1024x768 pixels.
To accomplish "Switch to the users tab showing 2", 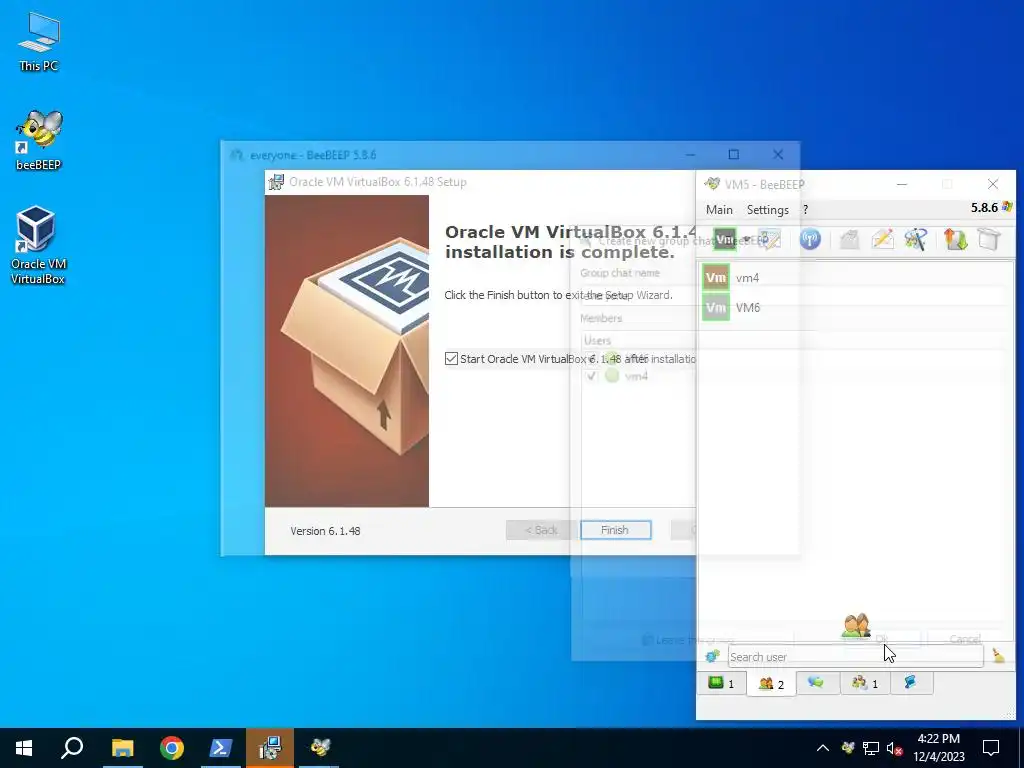I will [771, 684].
